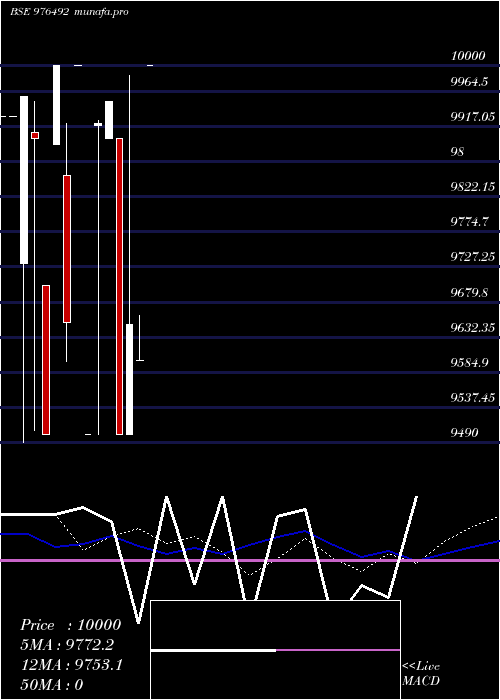Click the first tall white candlestick body

(x=24, y=180)
